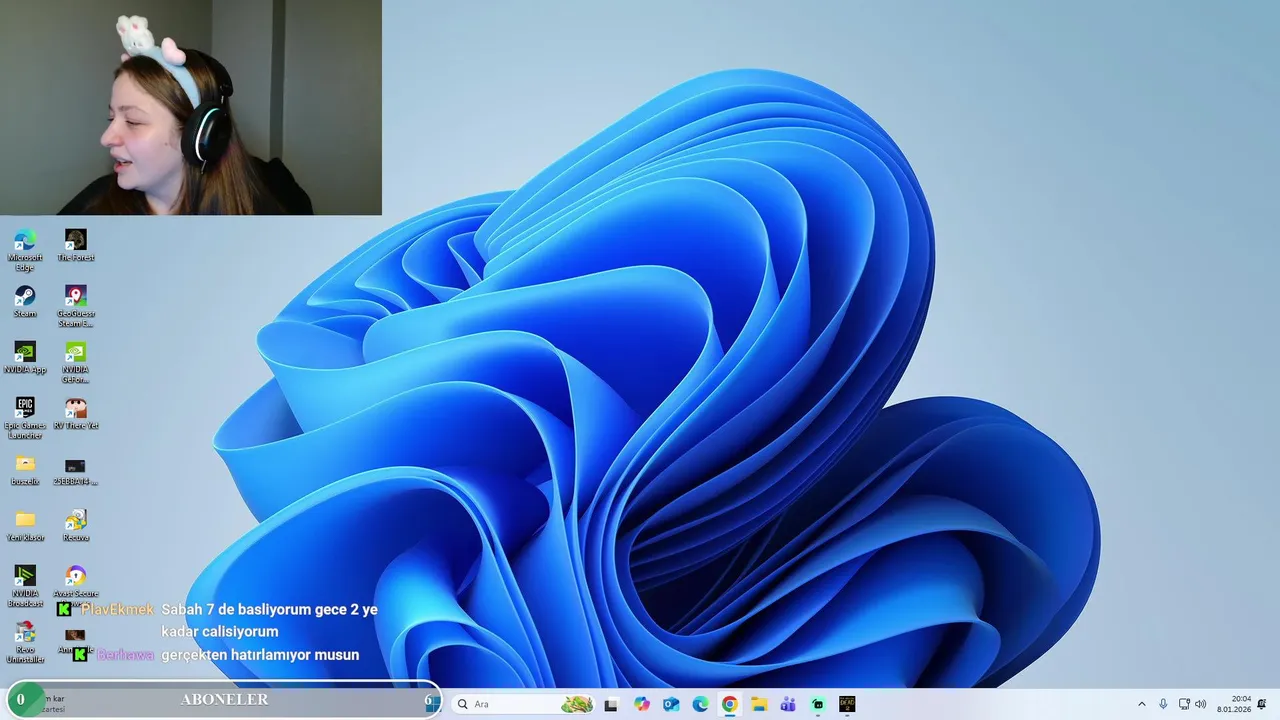Open Outlook from the taskbar
The width and height of the screenshot is (1280, 720).
pyautogui.click(x=671, y=704)
